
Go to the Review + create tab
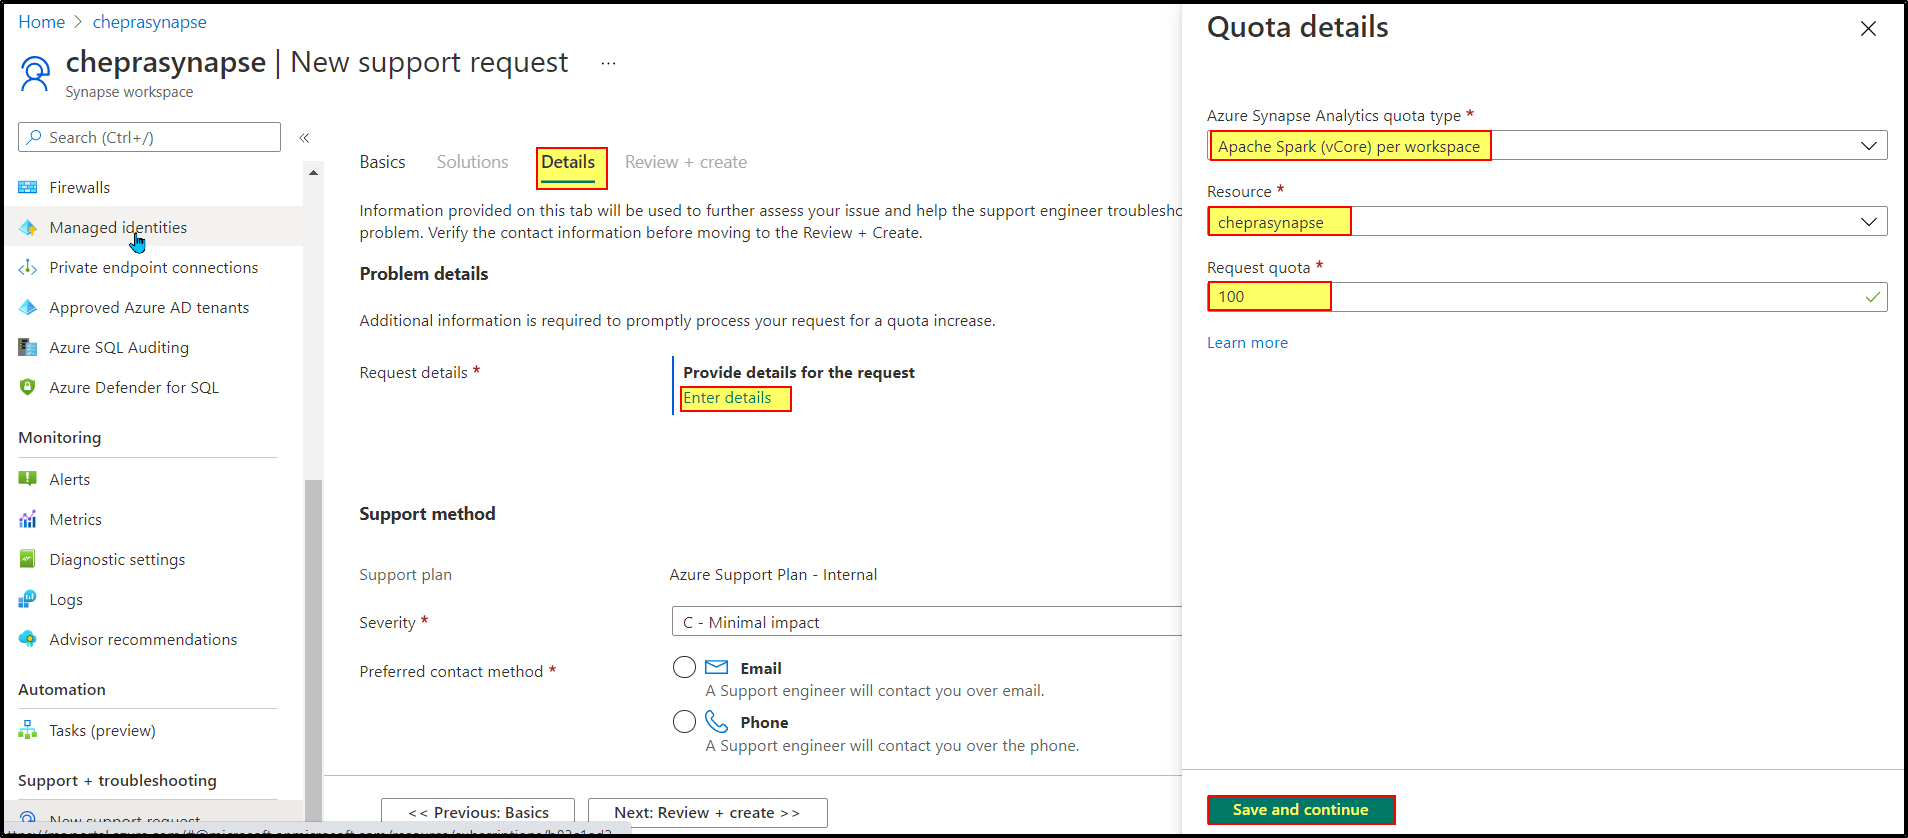tap(686, 162)
